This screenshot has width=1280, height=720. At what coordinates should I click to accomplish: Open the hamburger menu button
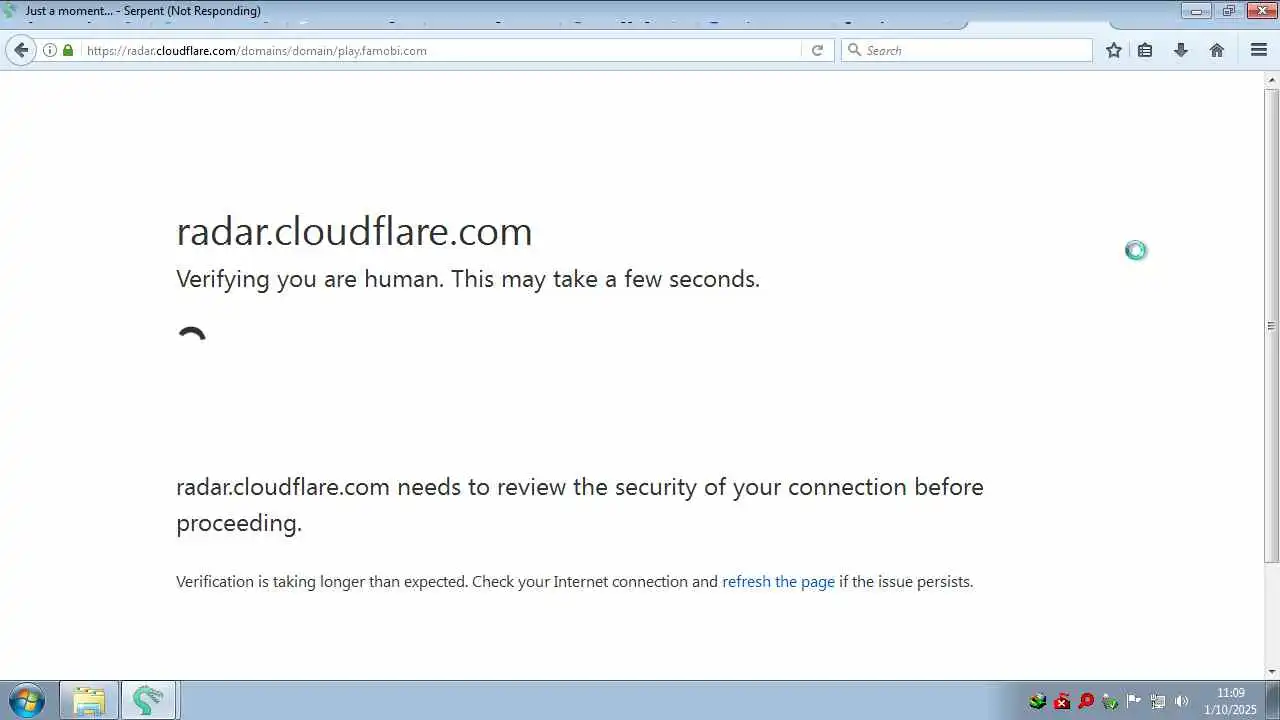pos(1259,50)
